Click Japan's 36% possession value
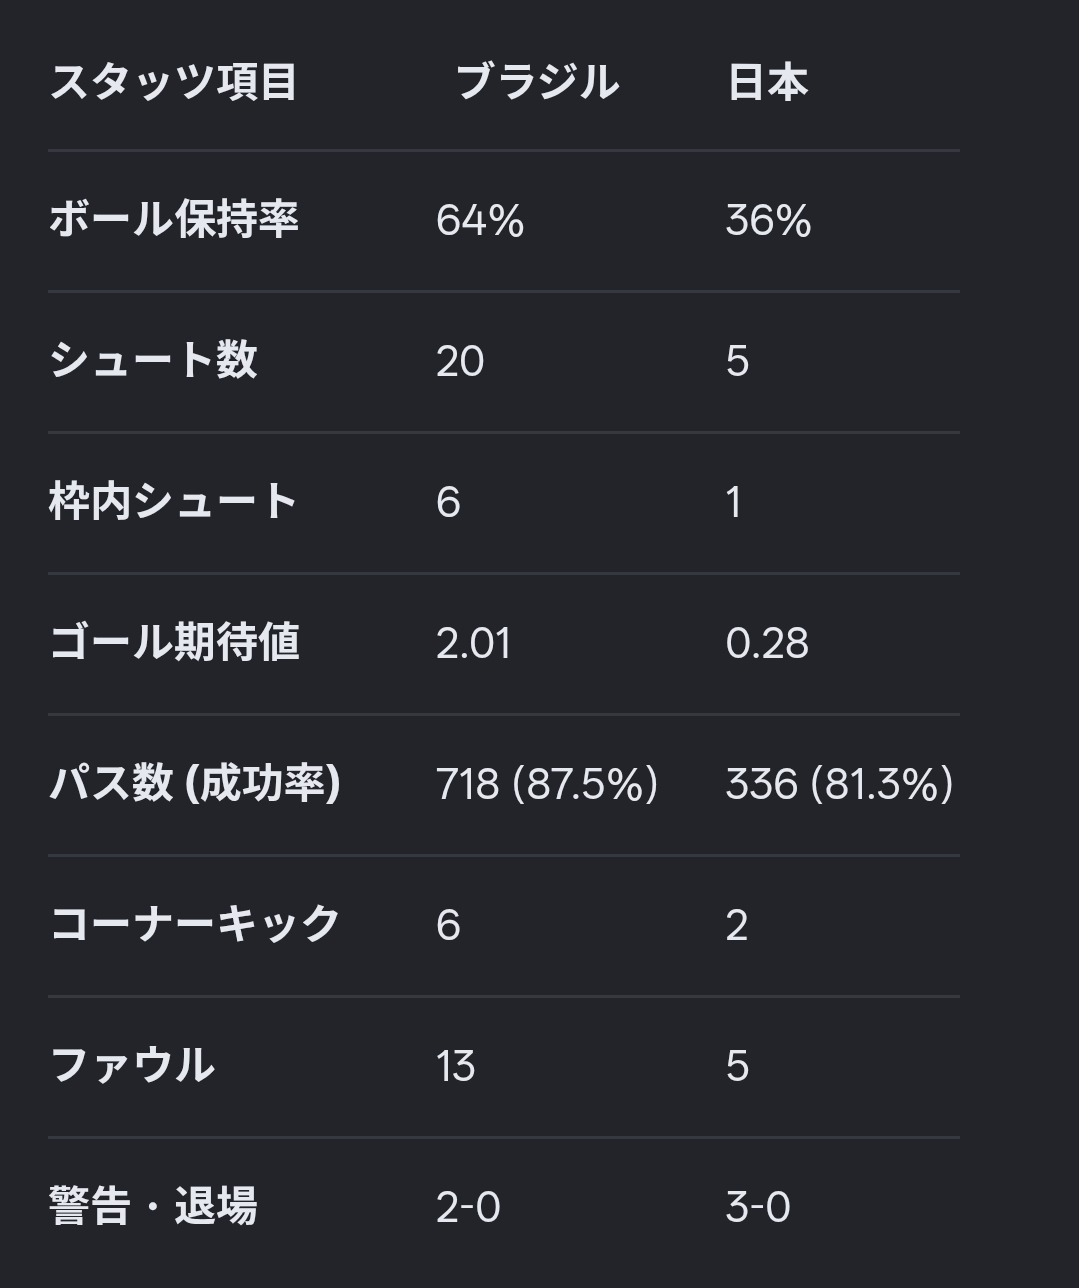 (768, 220)
